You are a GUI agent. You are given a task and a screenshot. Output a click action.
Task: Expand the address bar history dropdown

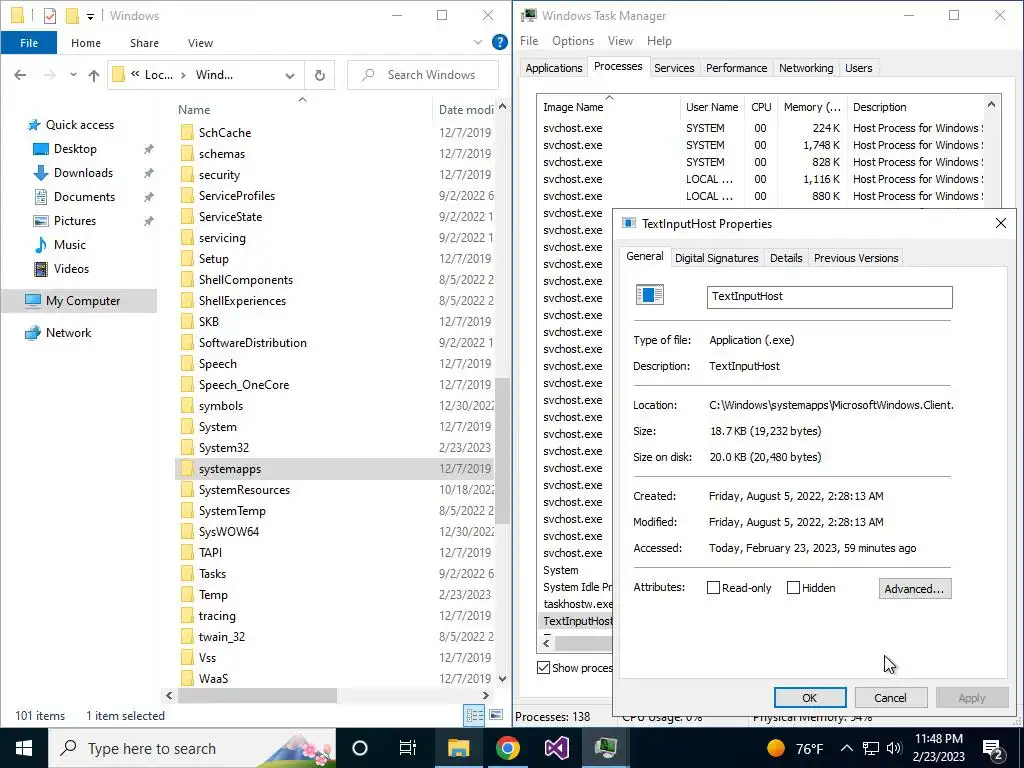[x=290, y=75]
